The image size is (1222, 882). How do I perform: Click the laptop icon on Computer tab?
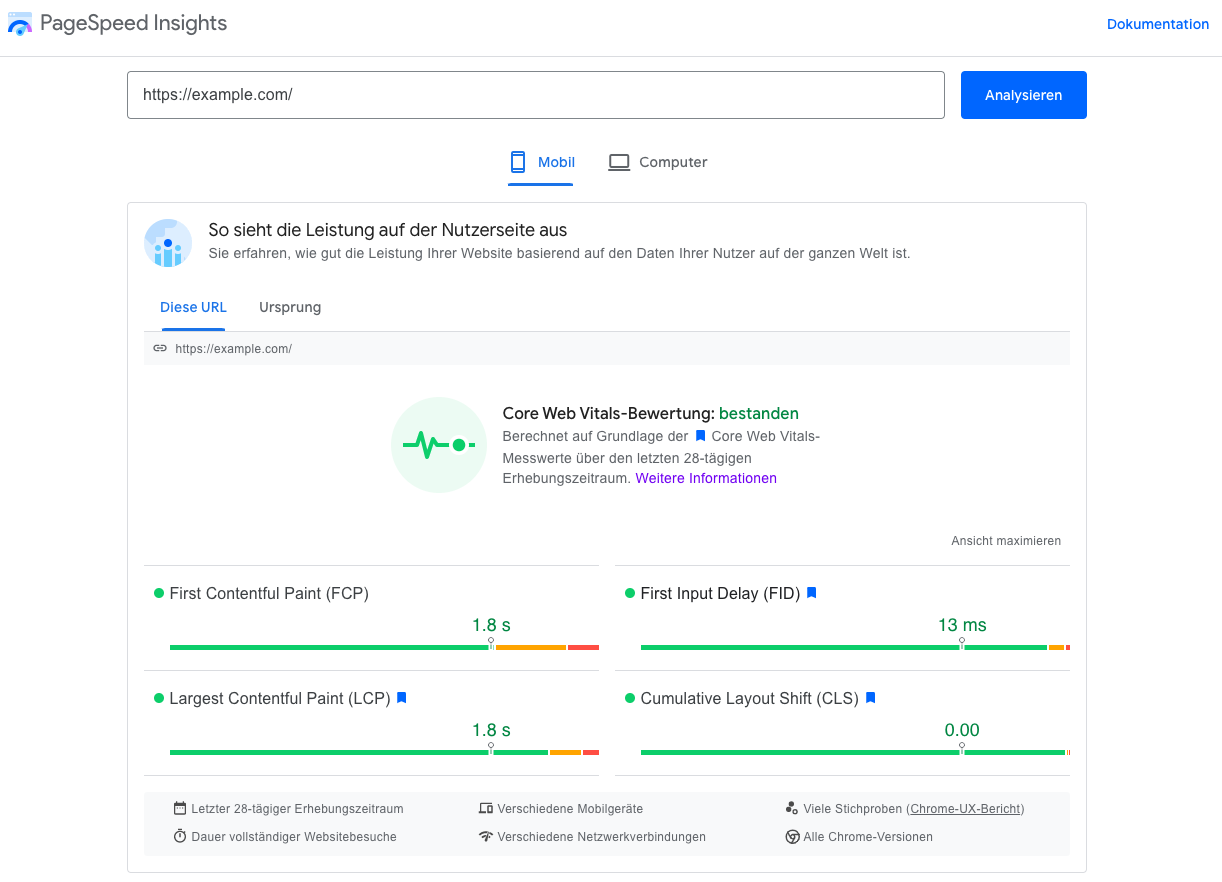coord(619,162)
